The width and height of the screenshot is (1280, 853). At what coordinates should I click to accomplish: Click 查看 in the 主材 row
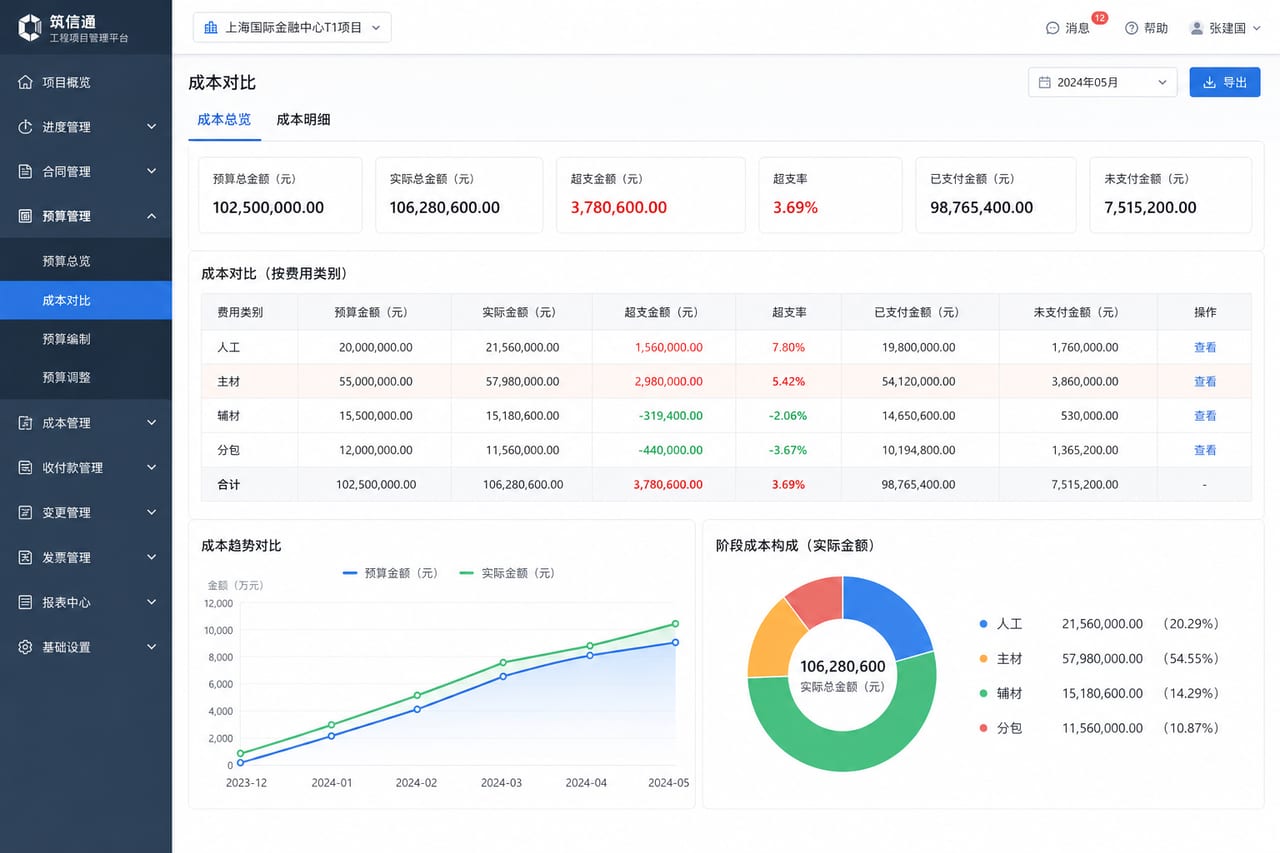tap(1205, 381)
